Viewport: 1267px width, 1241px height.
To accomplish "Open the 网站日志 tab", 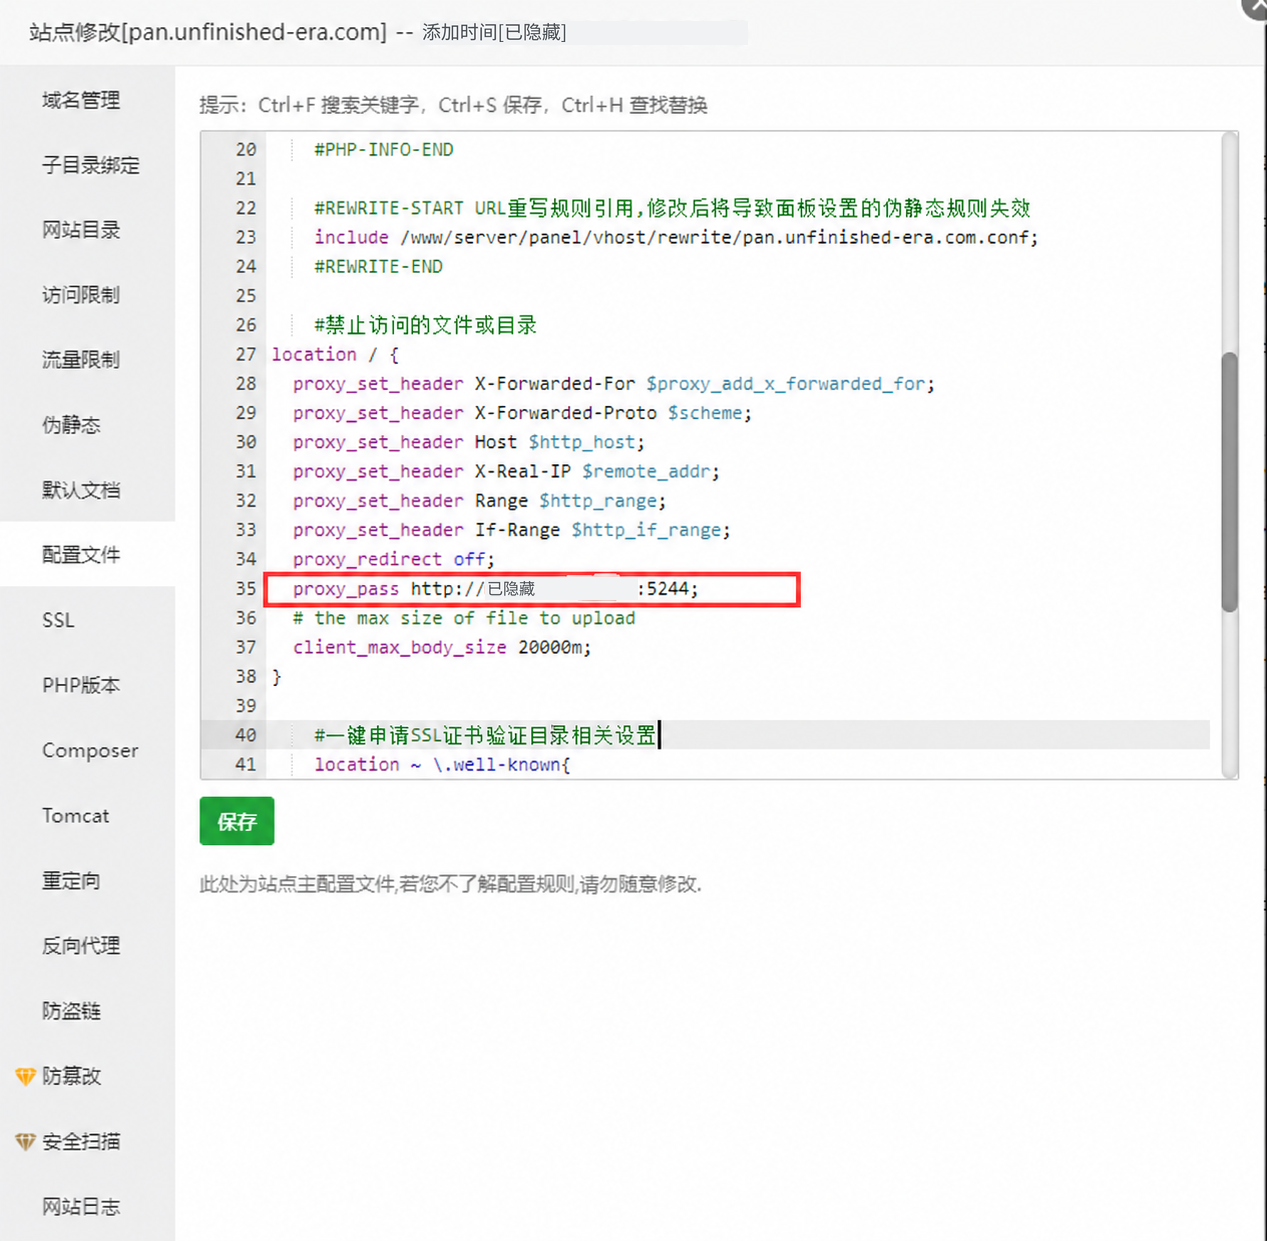I will pos(87,1207).
